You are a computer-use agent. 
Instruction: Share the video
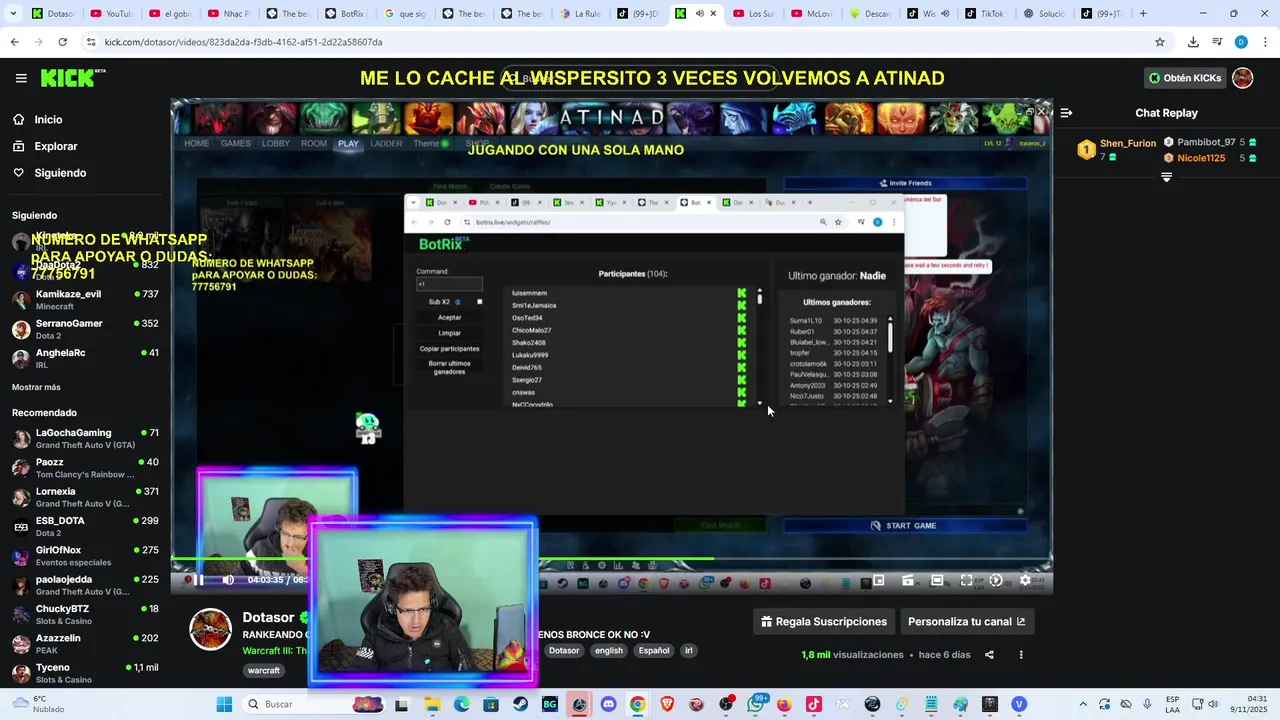click(x=989, y=655)
